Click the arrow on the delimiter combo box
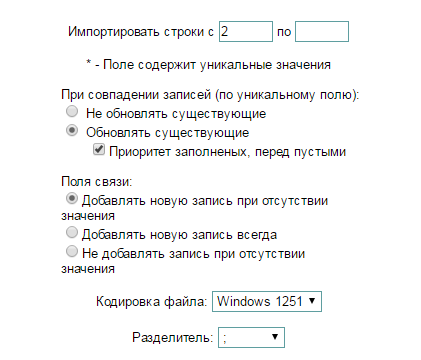Viewport: 421px width, 360px height. coord(275,337)
